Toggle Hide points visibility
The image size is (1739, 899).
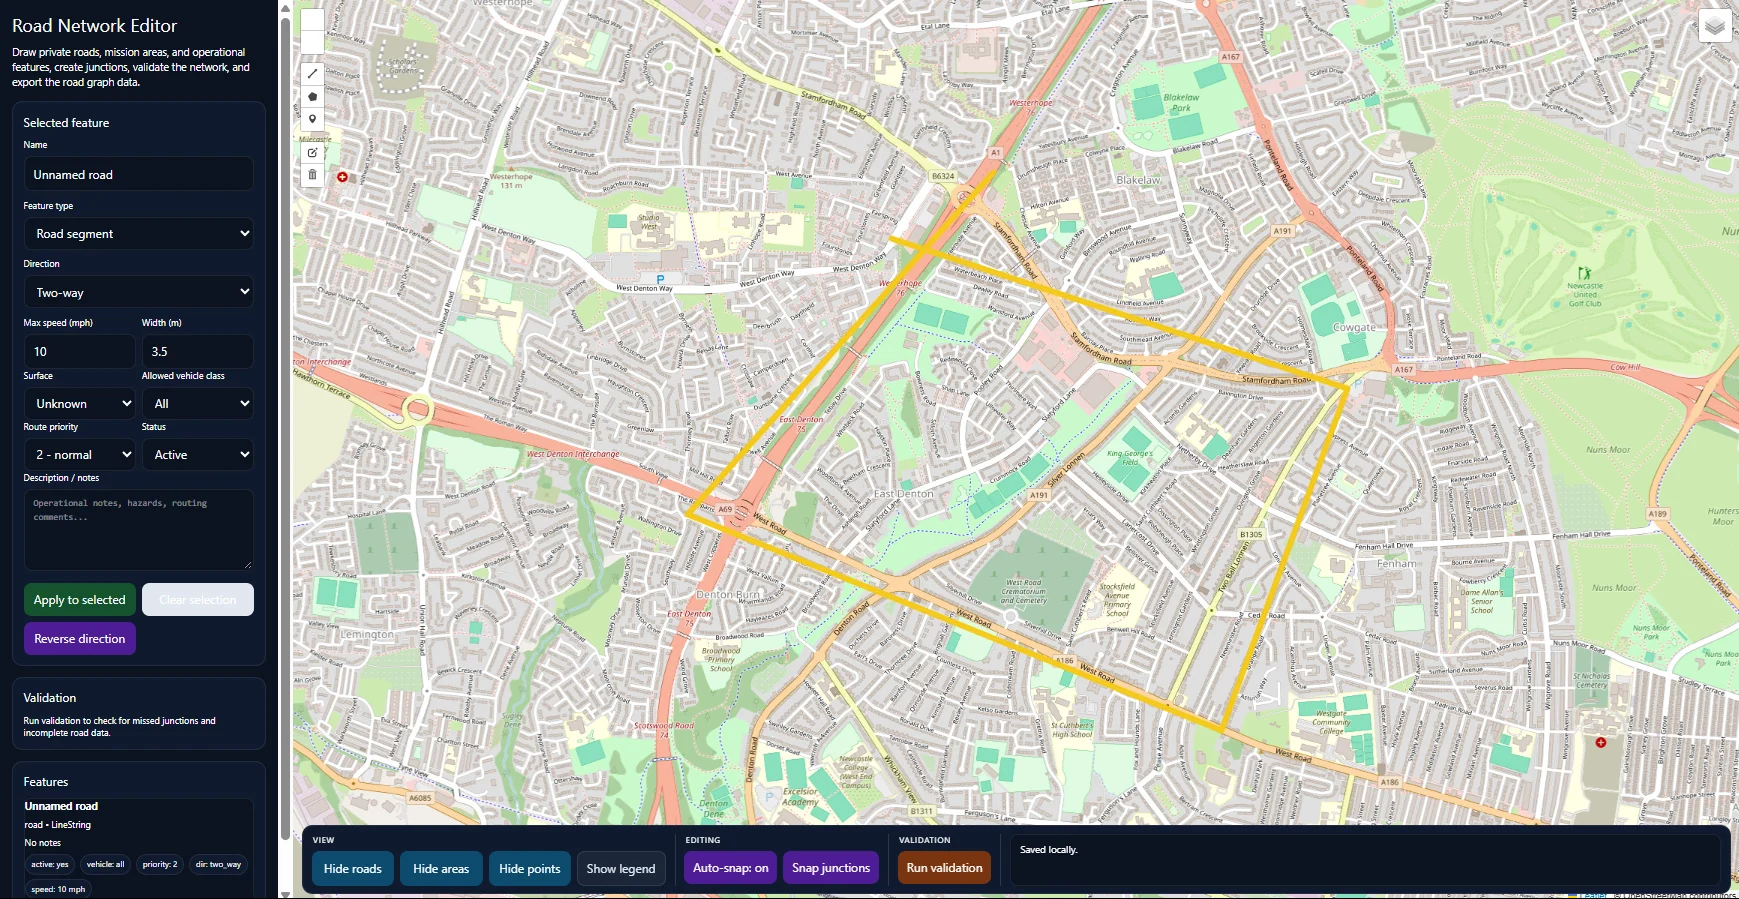[x=529, y=868]
